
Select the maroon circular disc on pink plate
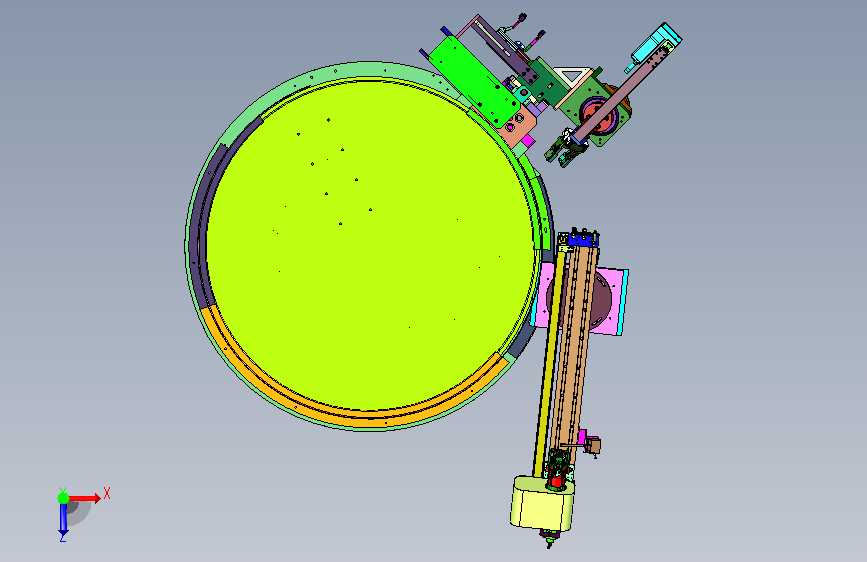point(602,299)
